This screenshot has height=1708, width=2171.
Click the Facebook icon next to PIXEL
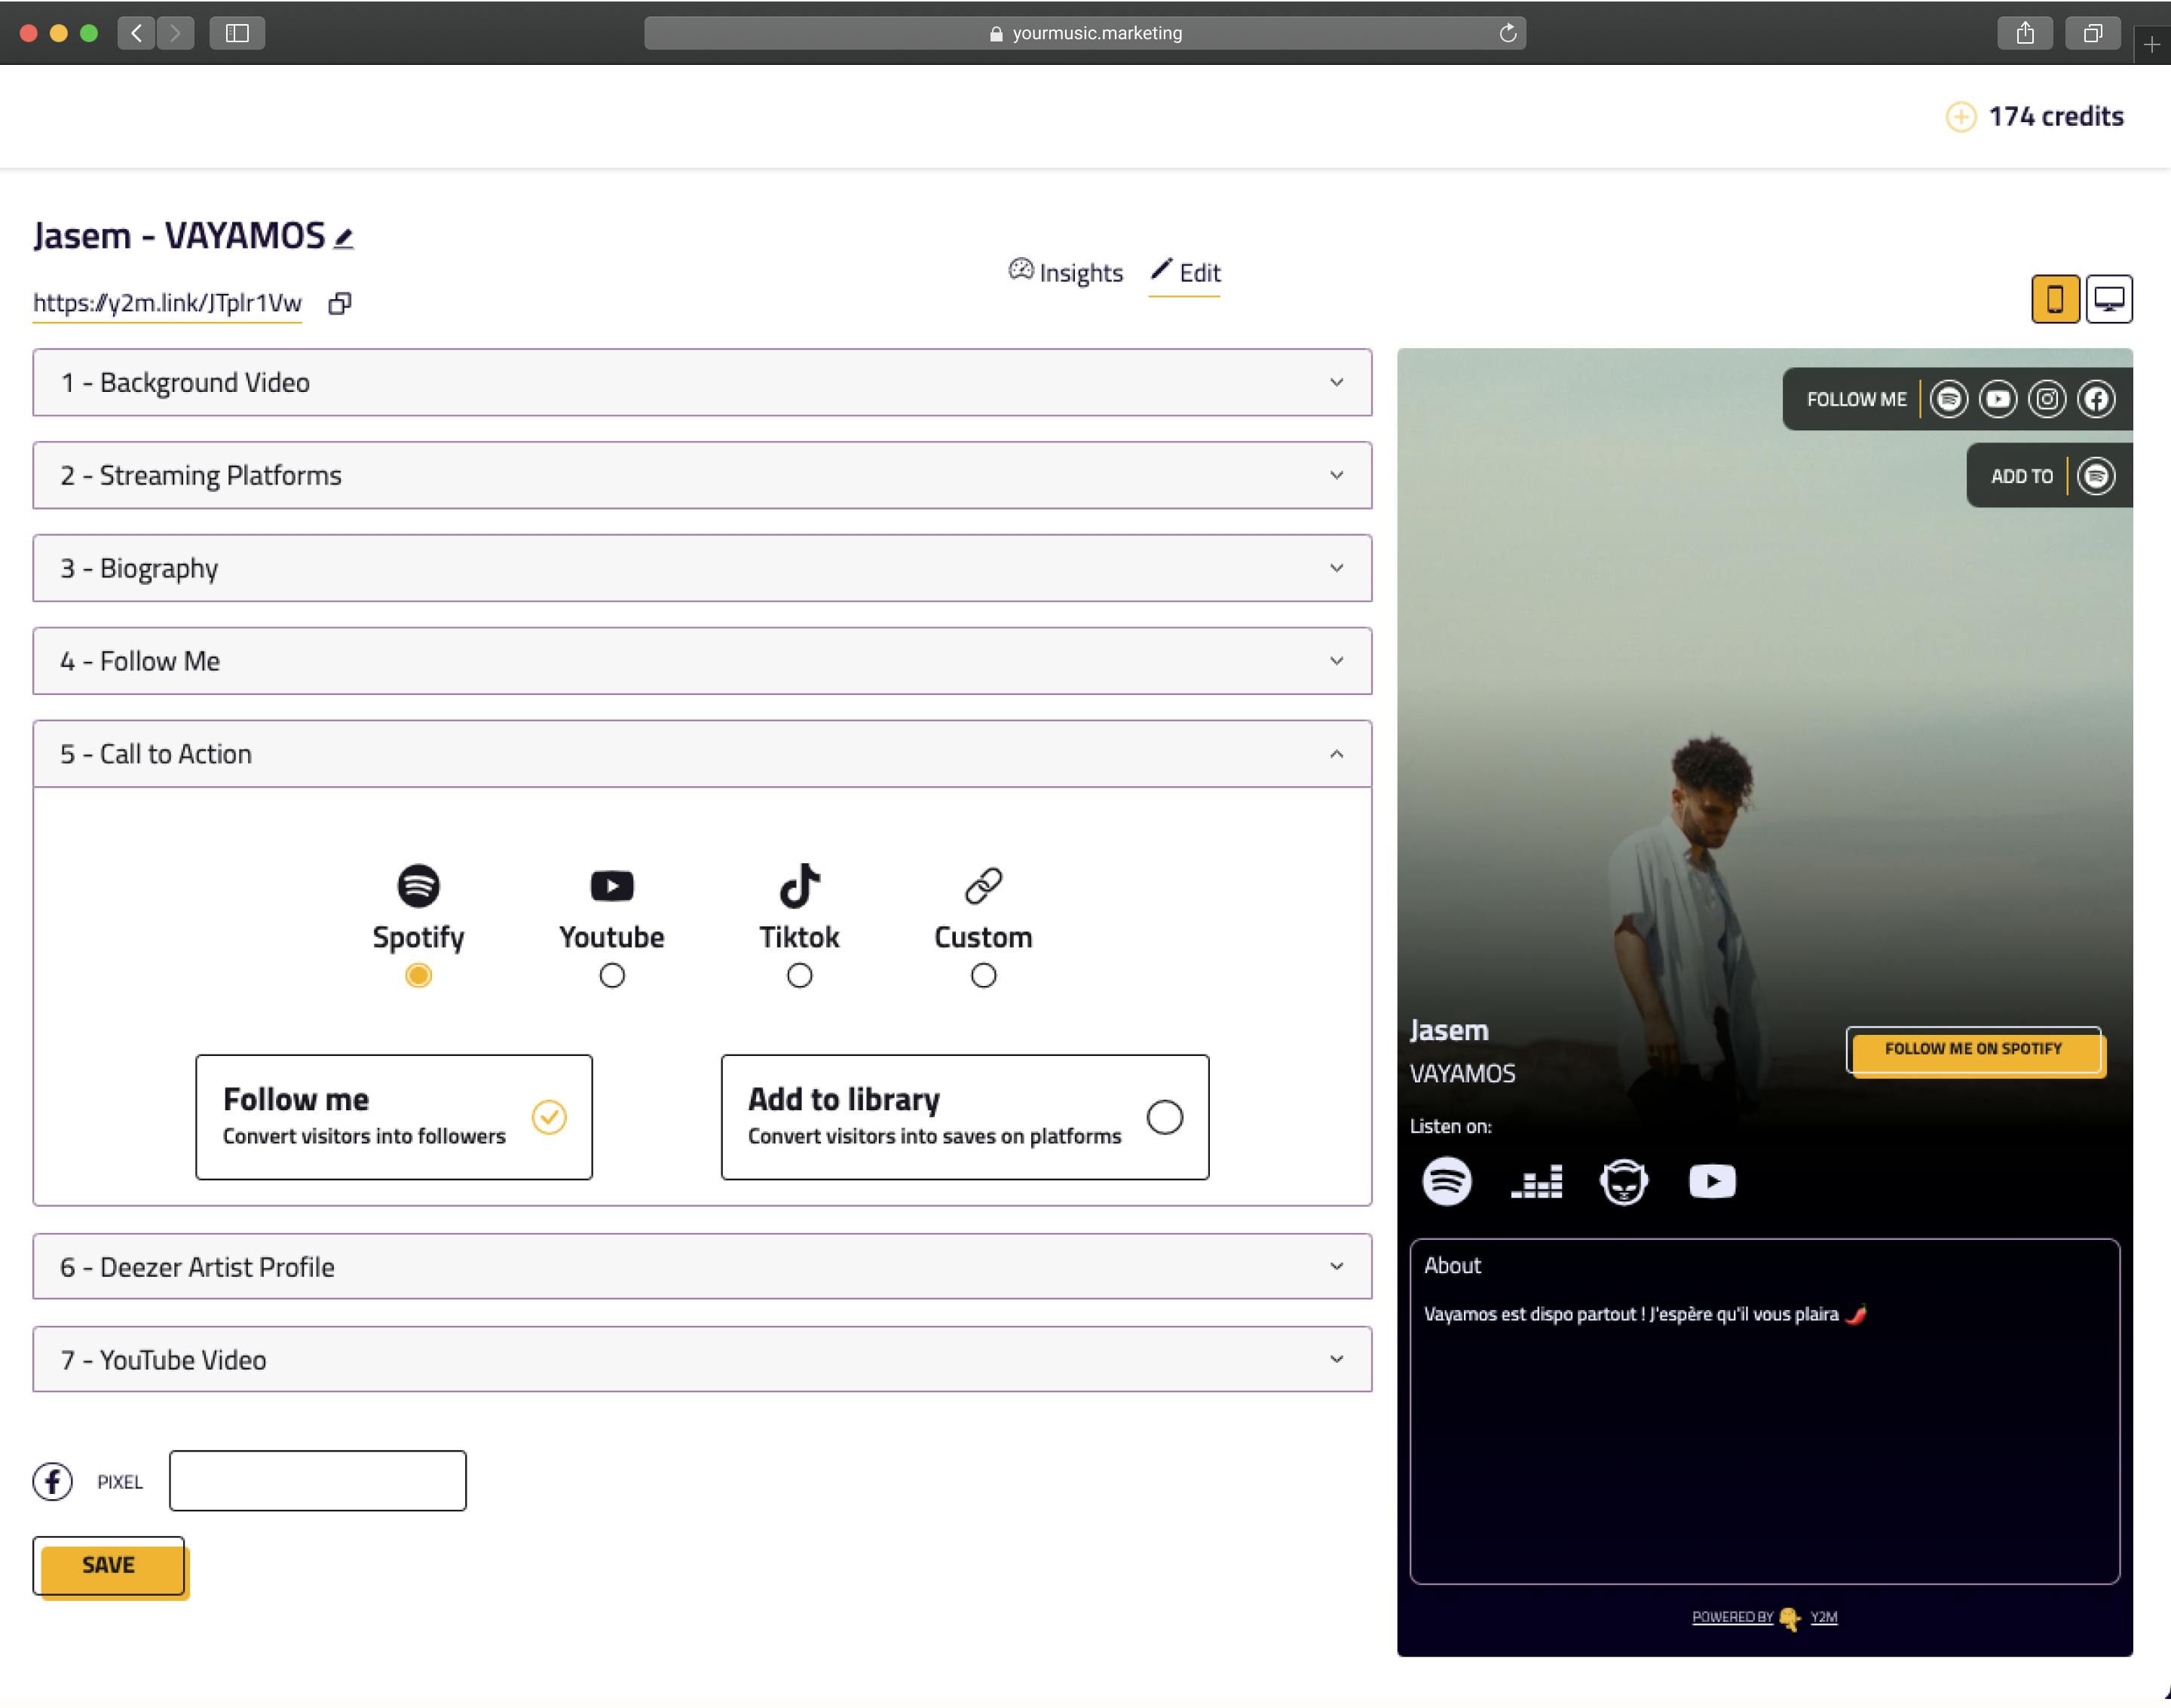pyautogui.click(x=52, y=1481)
